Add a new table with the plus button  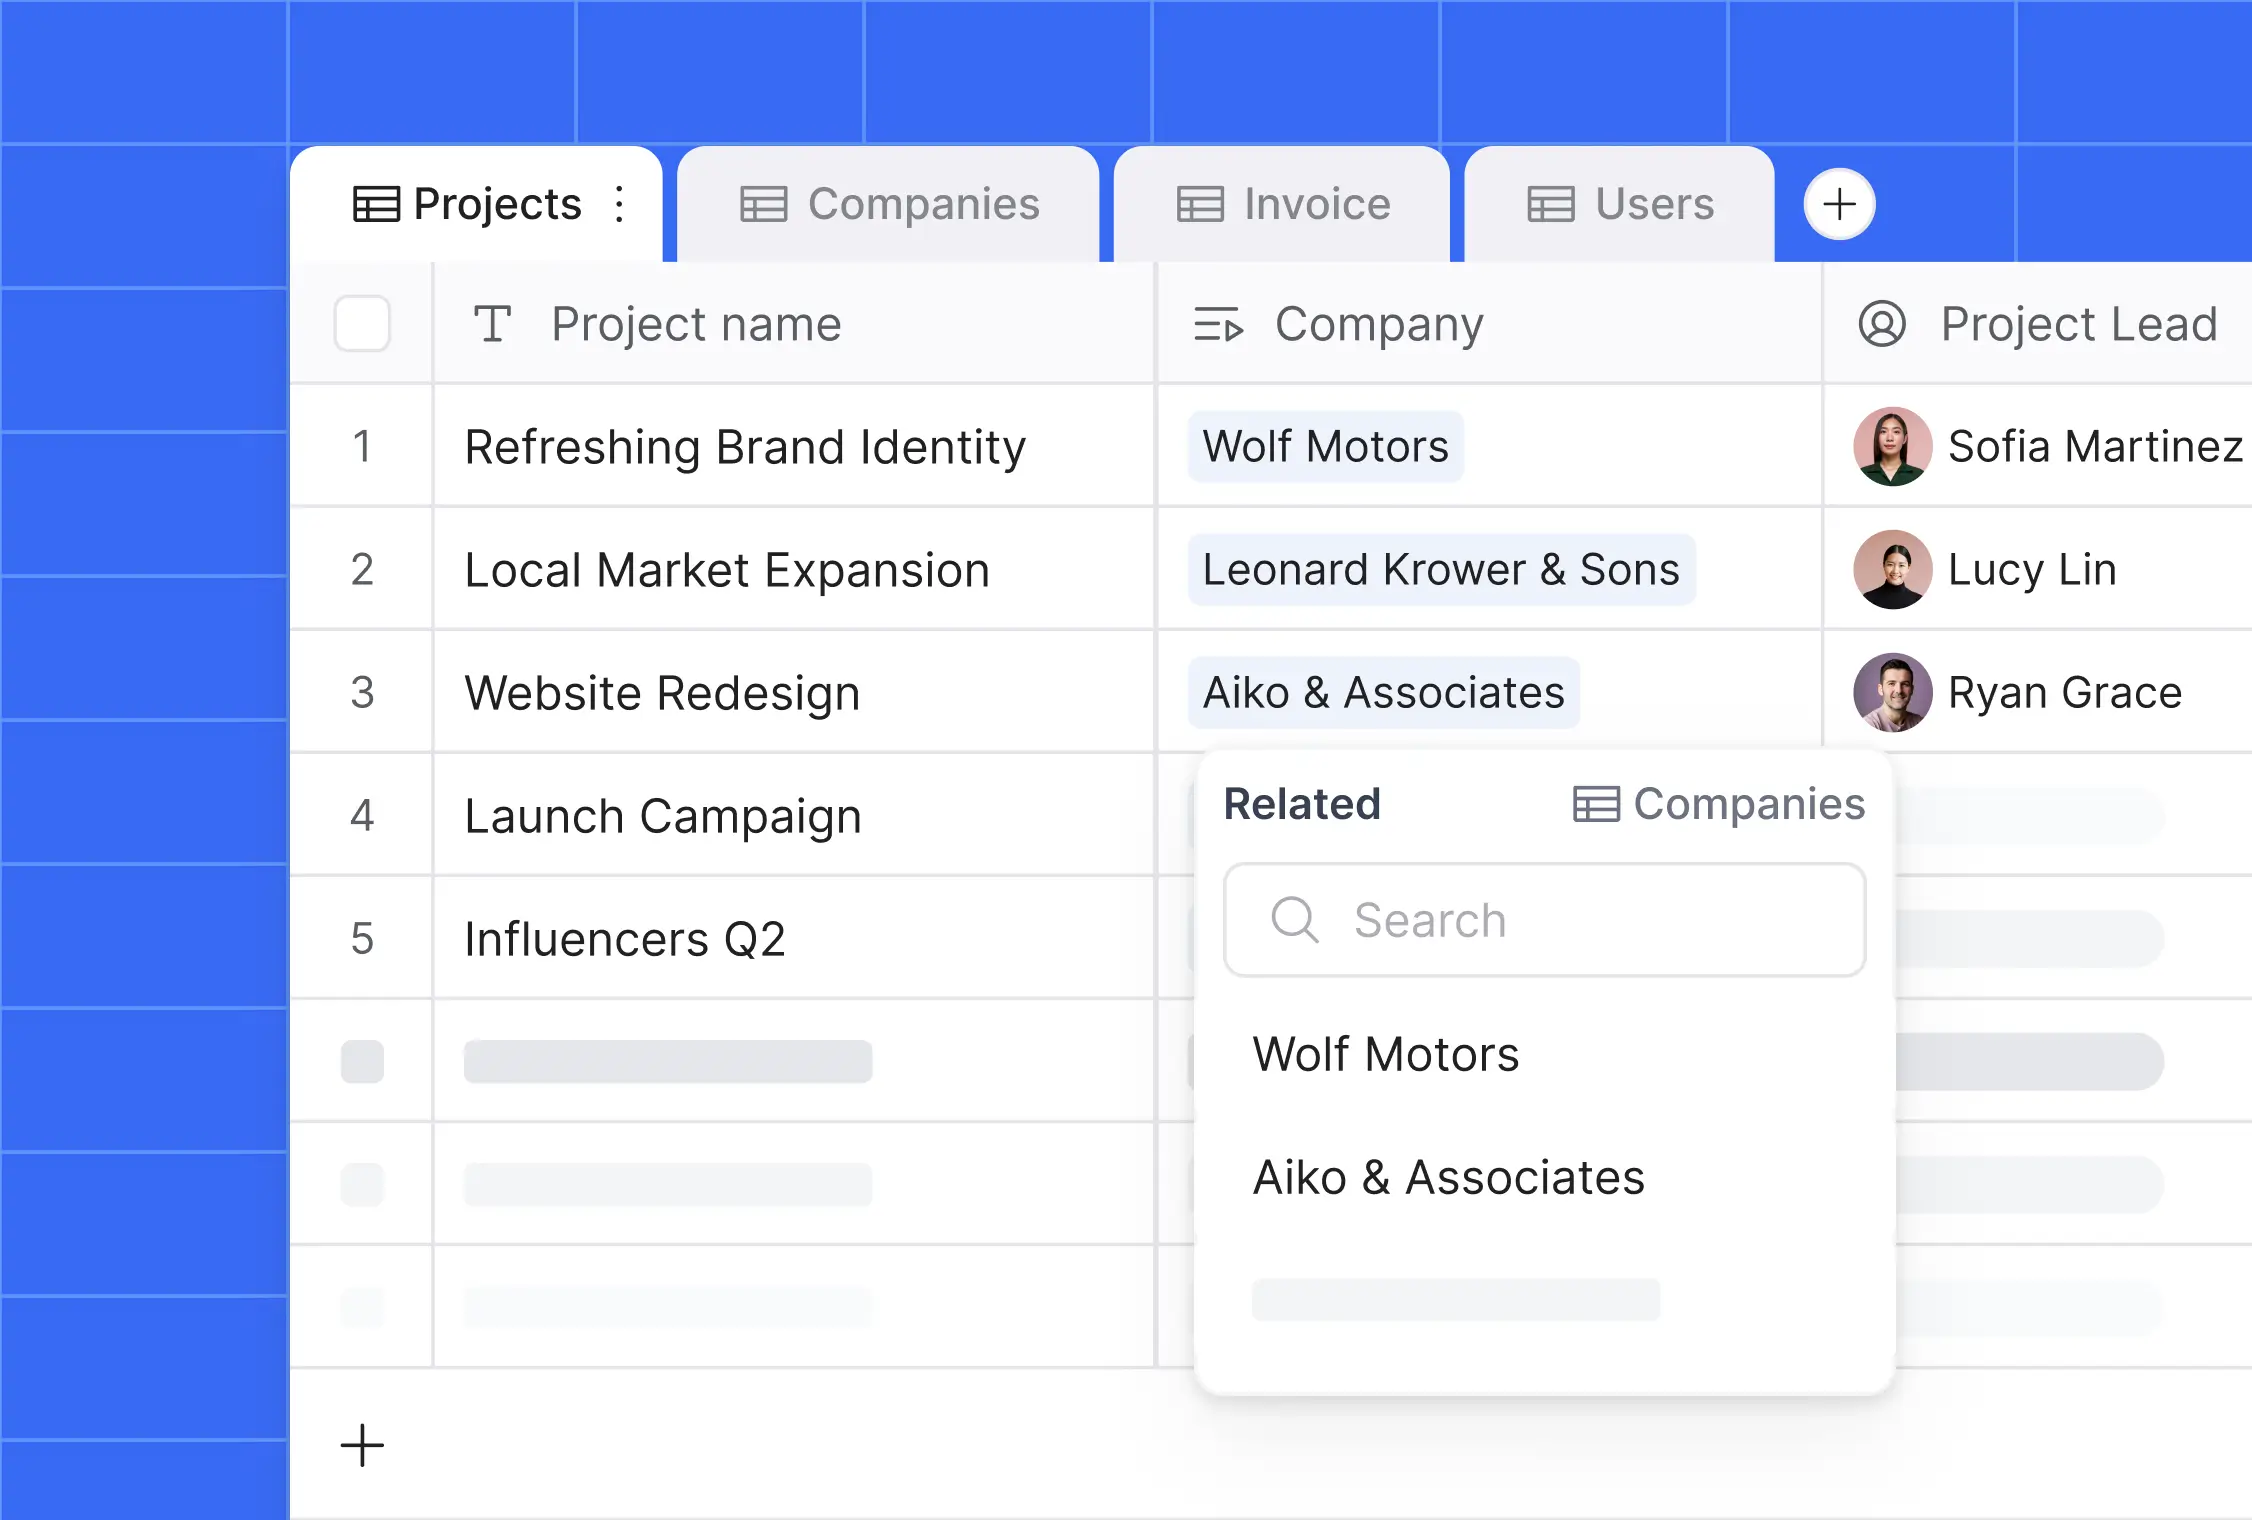coord(1839,204)
